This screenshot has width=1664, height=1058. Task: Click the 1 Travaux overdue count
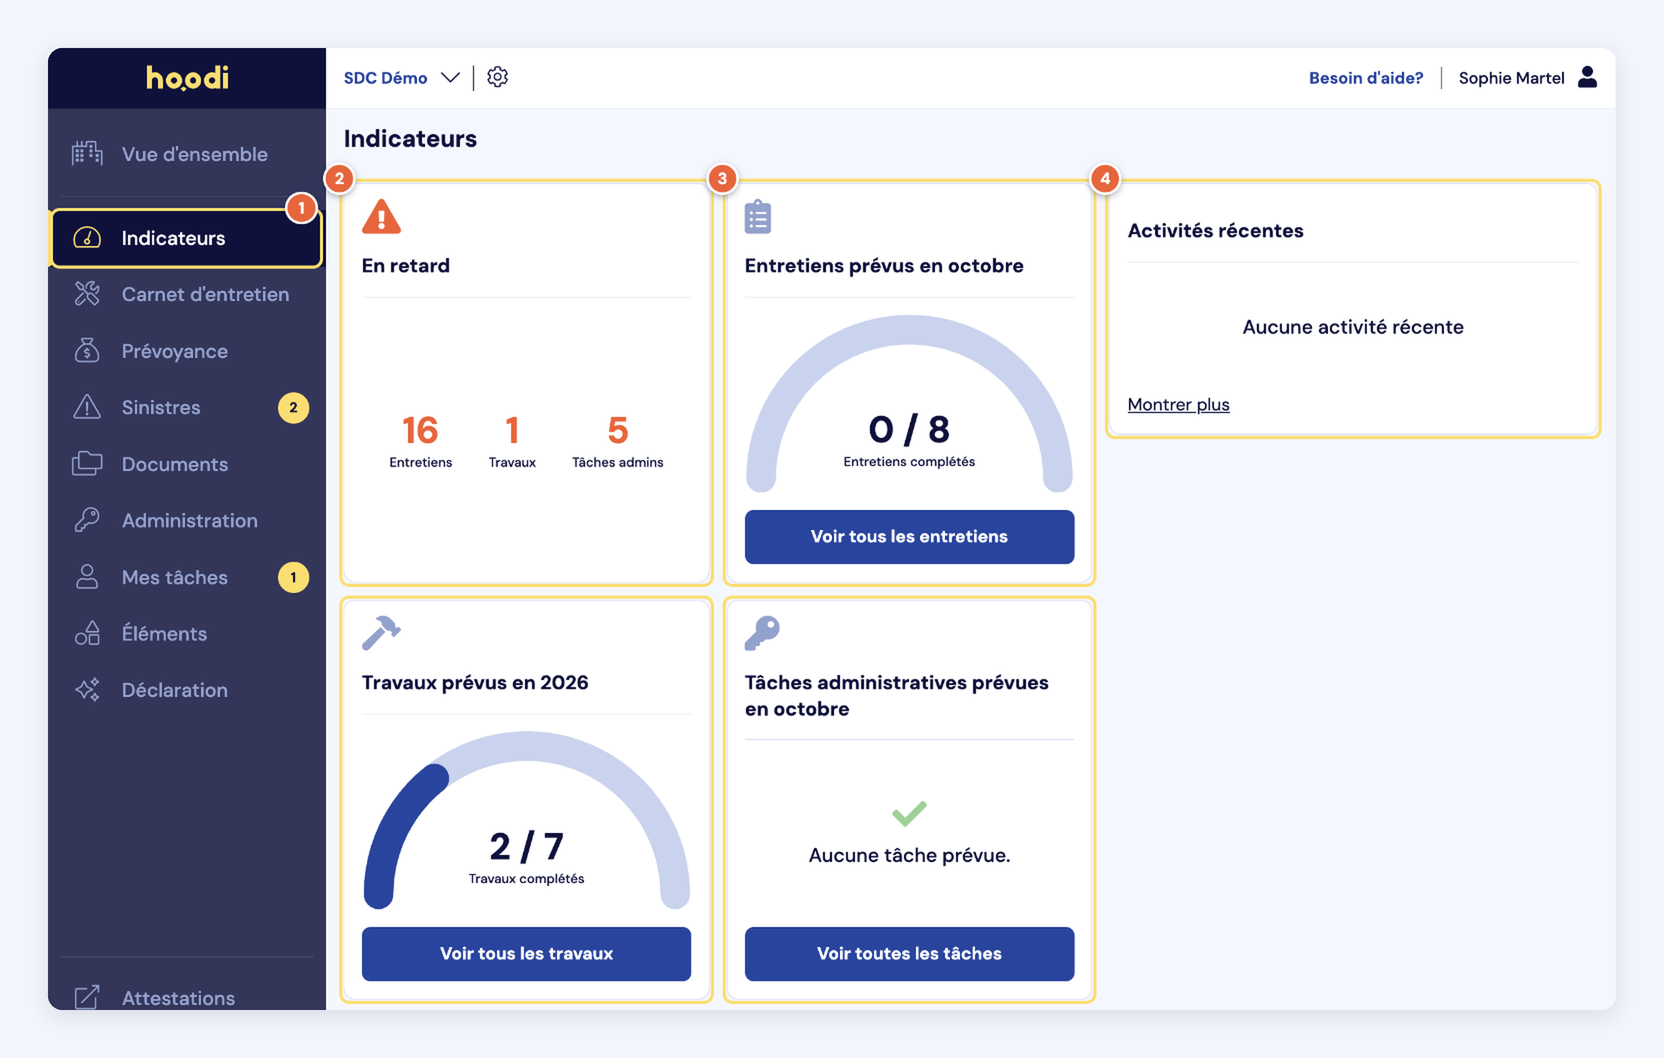(x=512, y=441)
